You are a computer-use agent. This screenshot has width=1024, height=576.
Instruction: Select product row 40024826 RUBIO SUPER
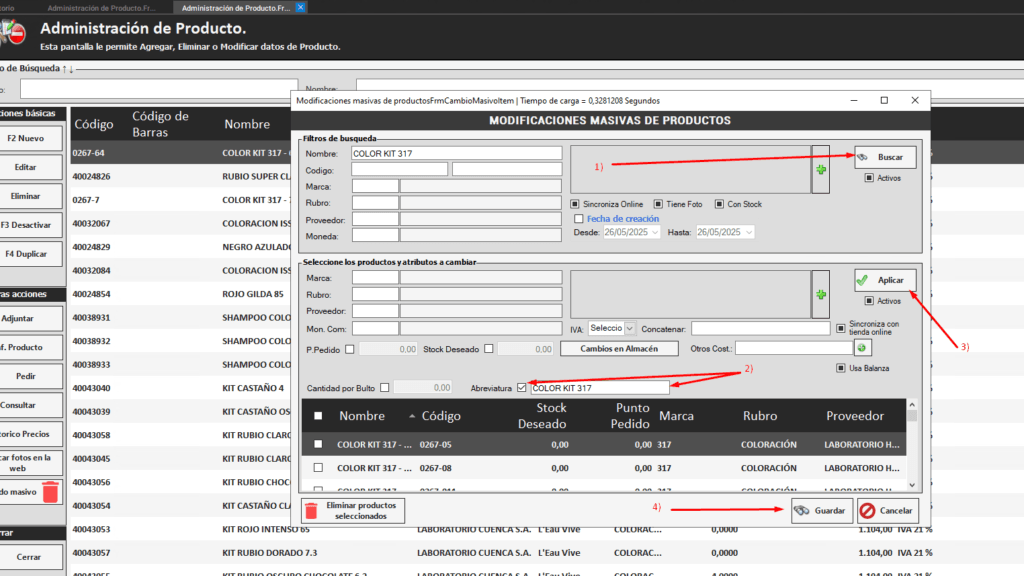(181, 176)
